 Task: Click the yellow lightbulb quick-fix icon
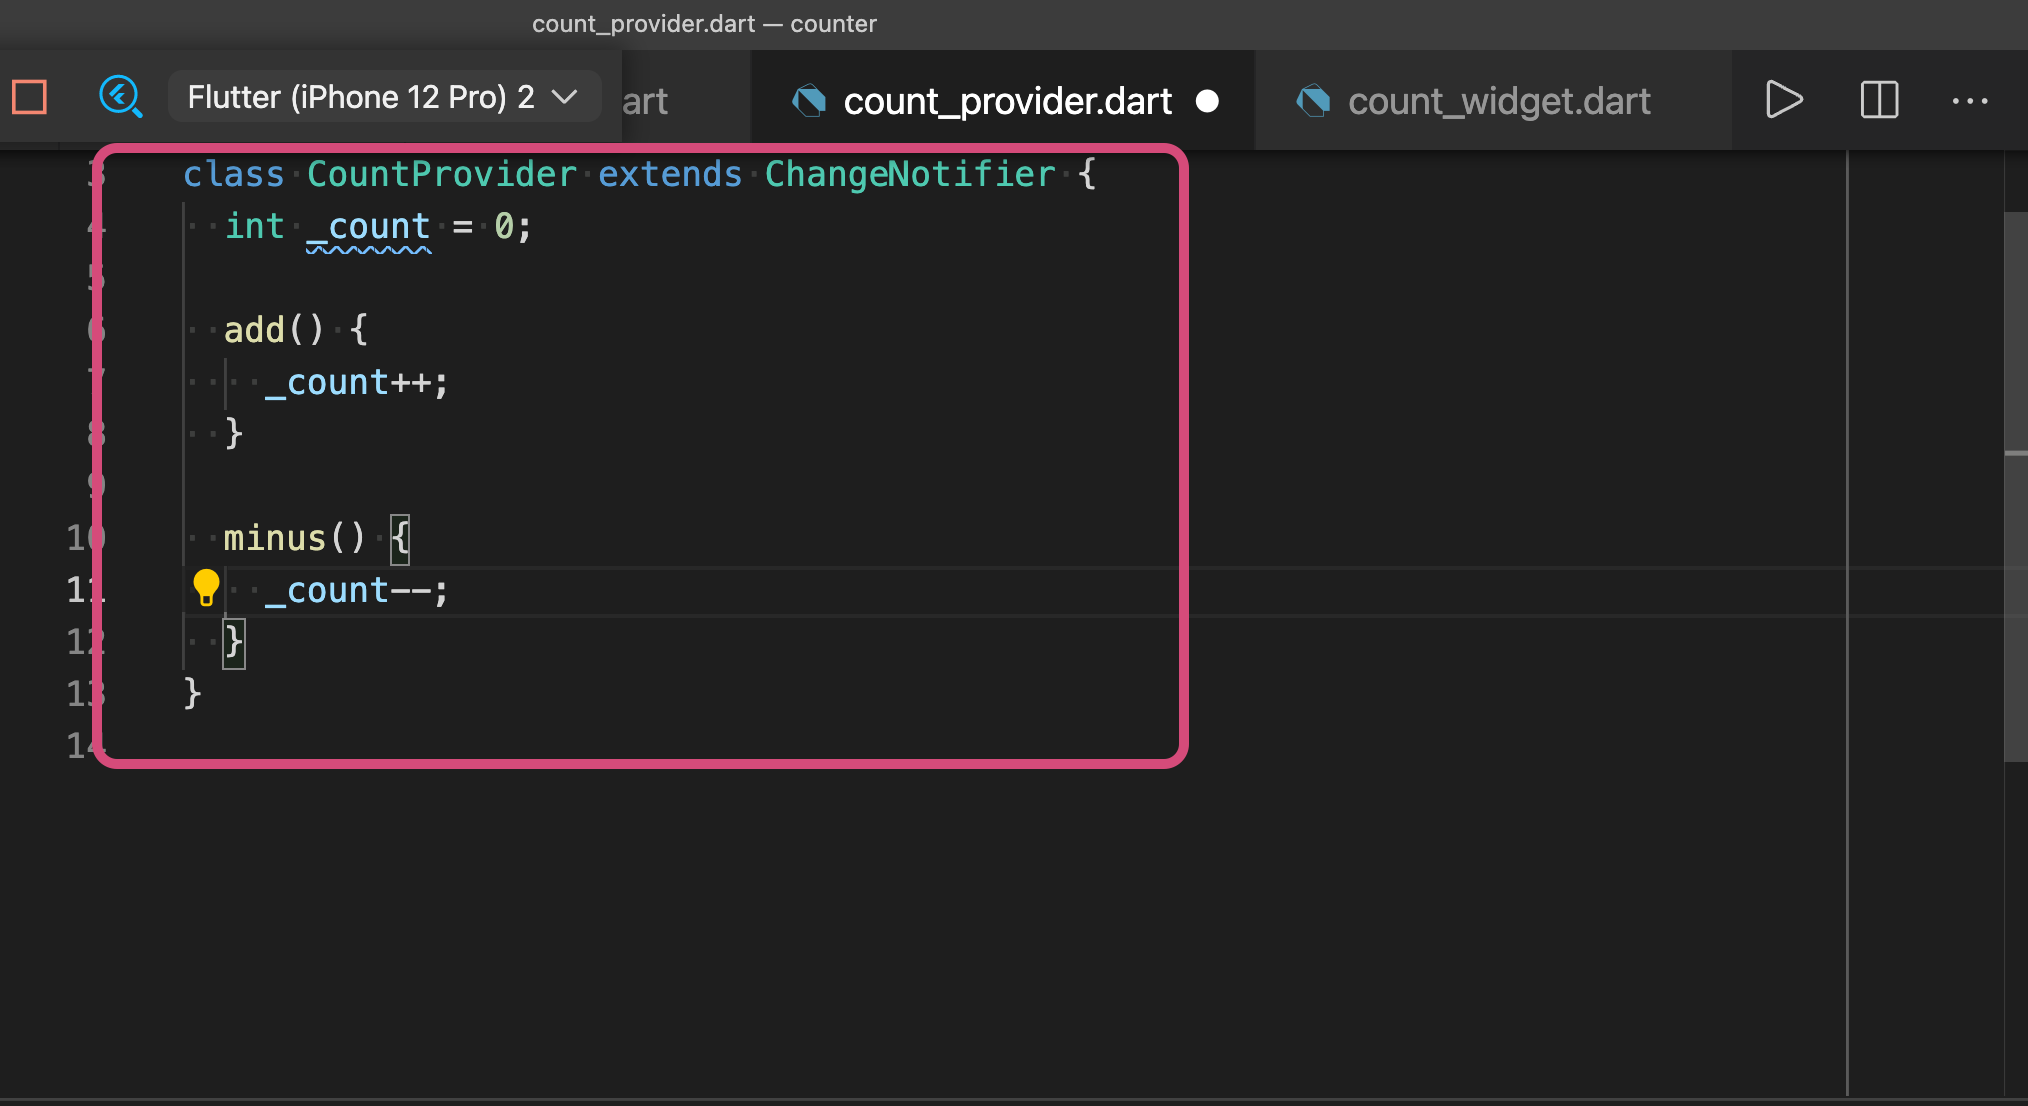[206, 588]
